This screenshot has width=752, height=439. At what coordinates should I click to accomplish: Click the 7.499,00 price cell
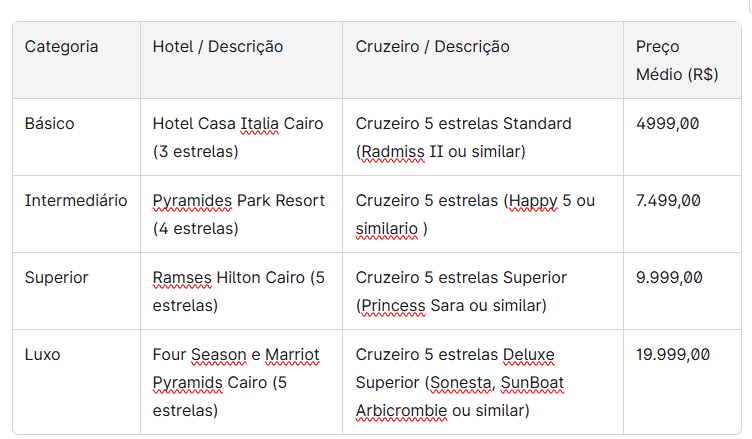click(x=669, y=201)
